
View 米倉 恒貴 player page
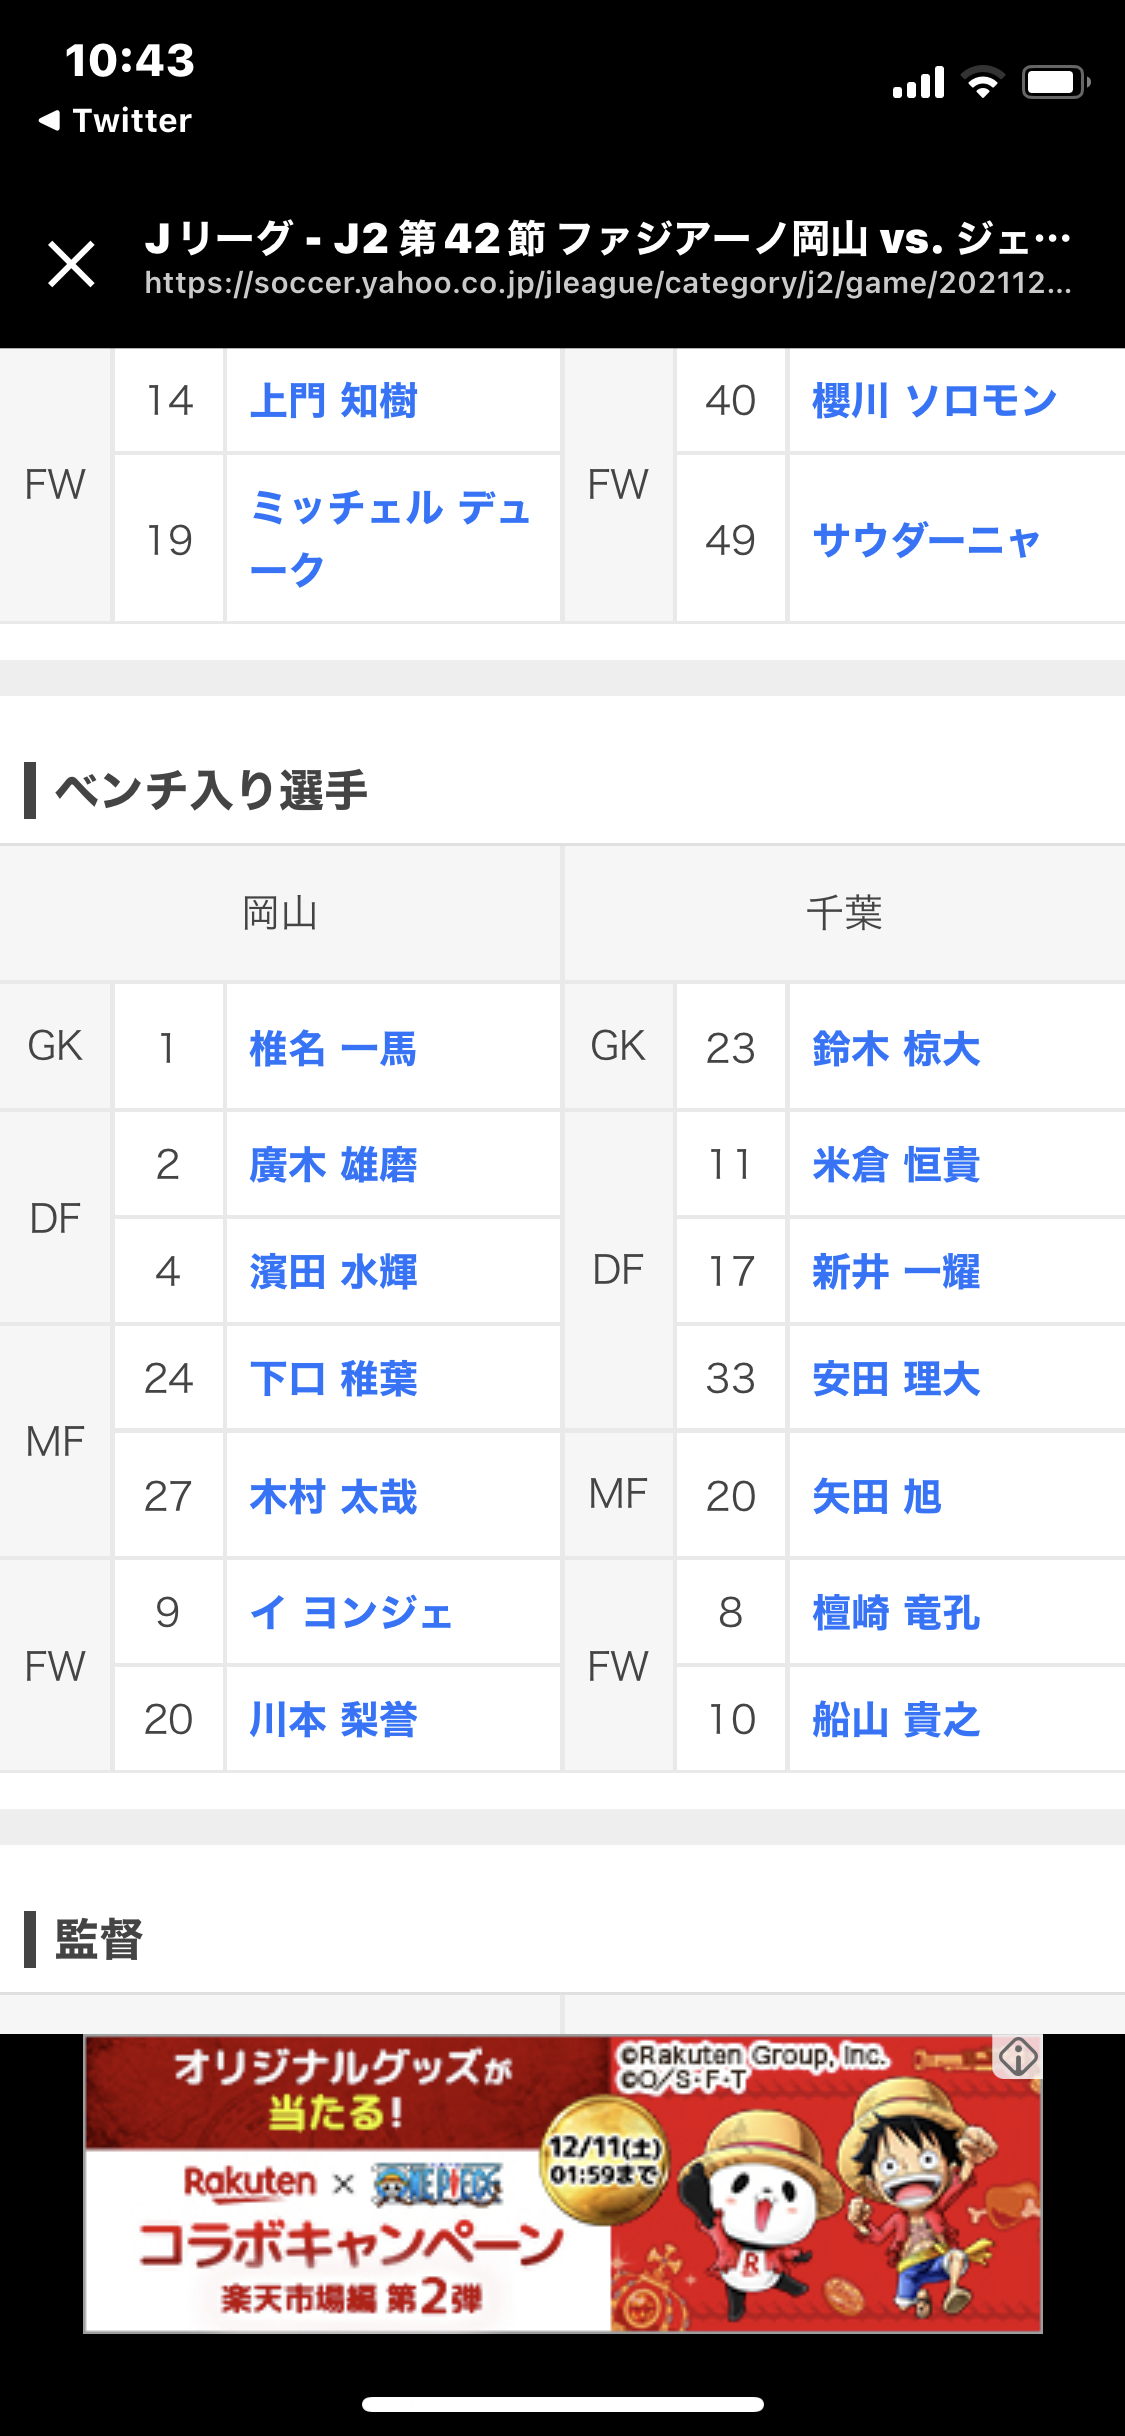pyautogui.click(x=896, y=1165)
